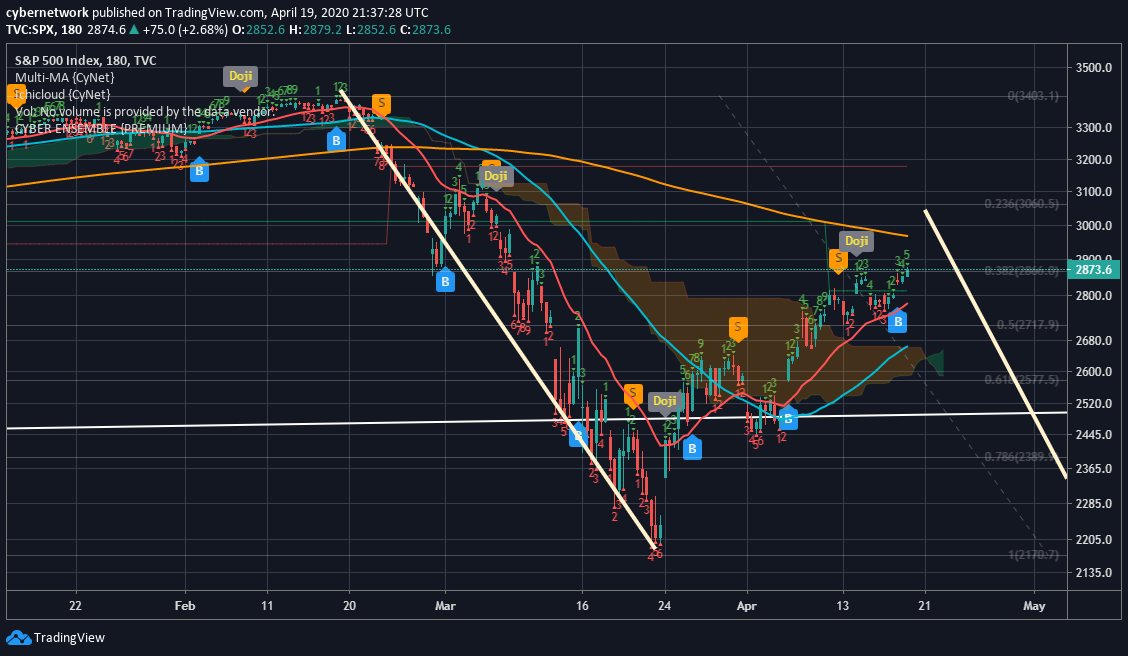Select the blue B marker near 2400 after March 24
This screenshot has width=1128, height=656.
point(692,448)
